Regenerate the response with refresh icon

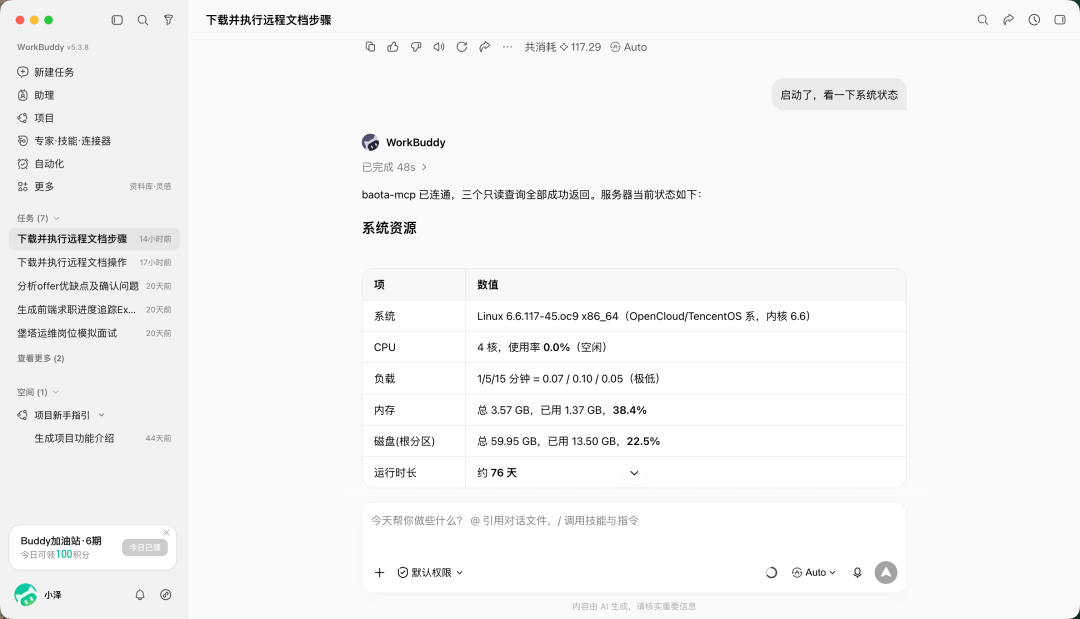pyautogui.click(x=461, y=47)
